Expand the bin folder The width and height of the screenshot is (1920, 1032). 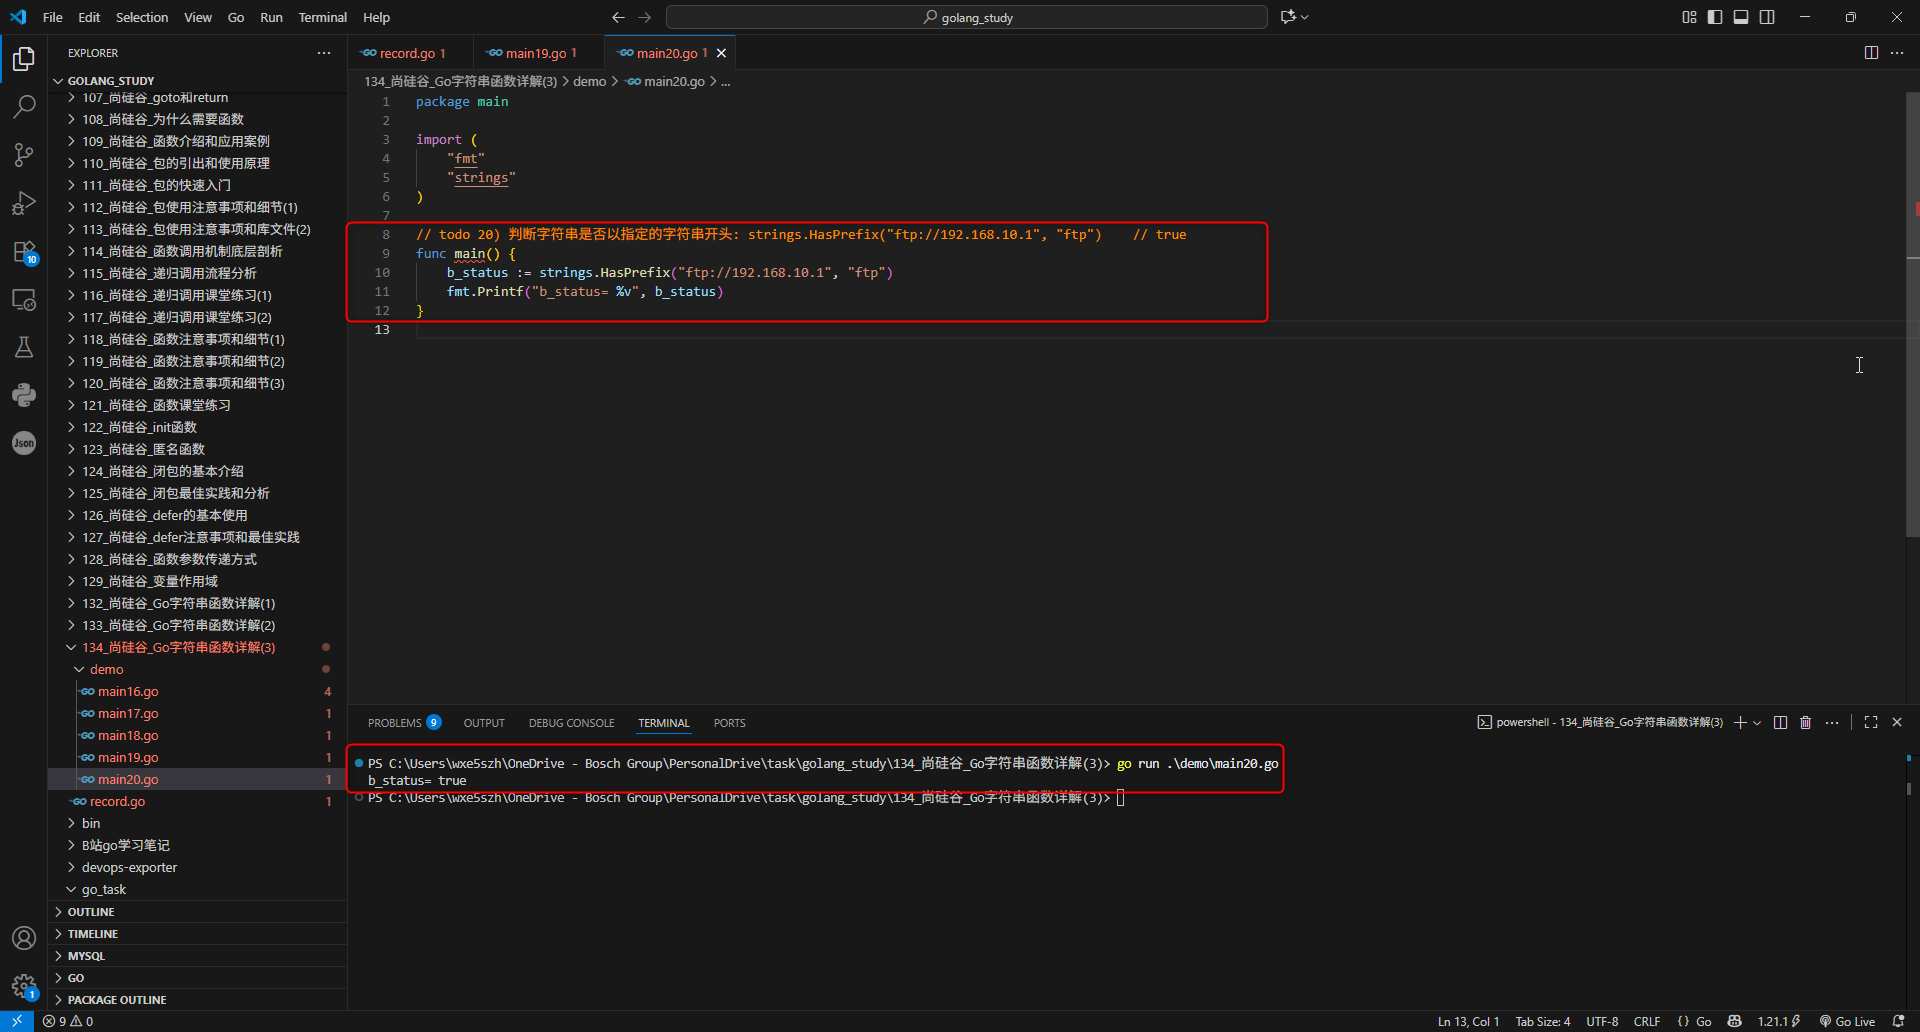pyautogui.click(x=198, y=823)
